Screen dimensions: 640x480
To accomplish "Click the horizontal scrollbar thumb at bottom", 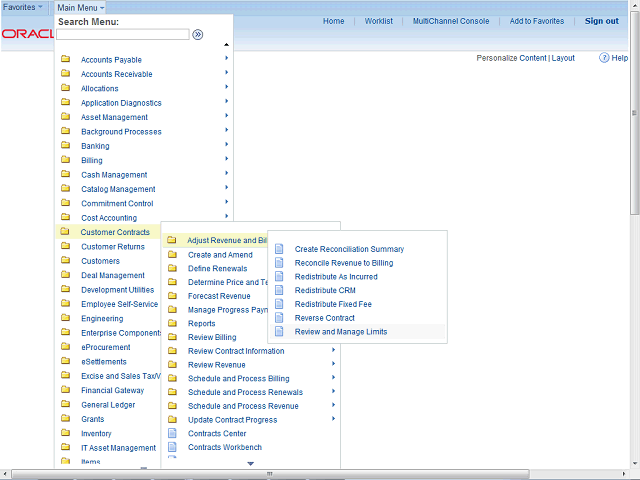I will (270, 474).
